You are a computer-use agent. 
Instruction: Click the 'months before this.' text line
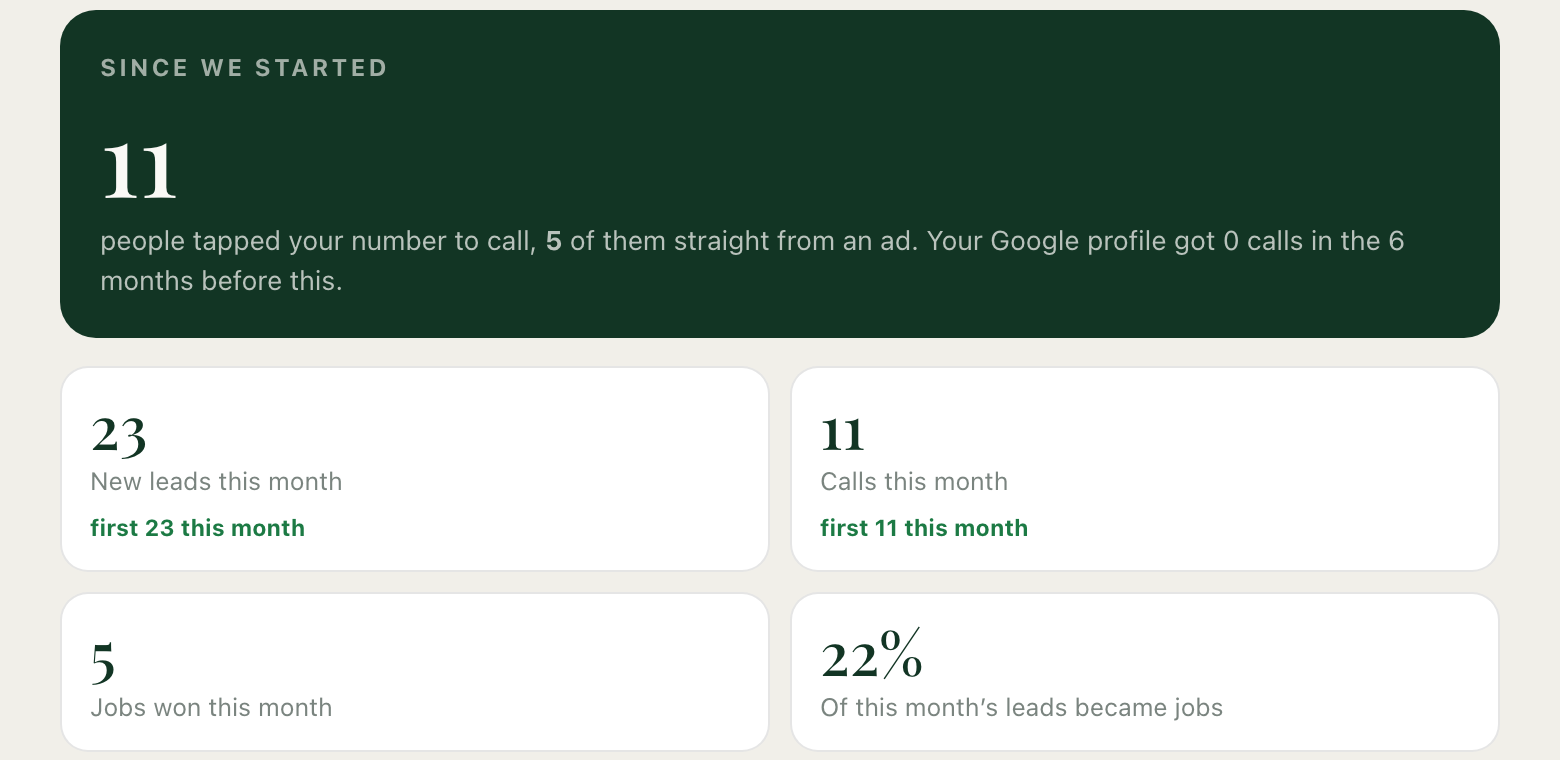click(x=221, y=281)
